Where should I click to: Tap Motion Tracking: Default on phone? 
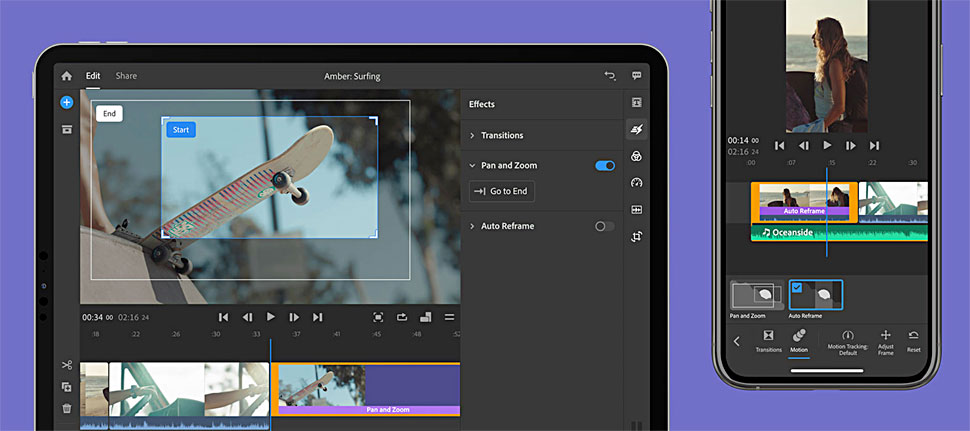pyautogui.click(x=848, y=342)
